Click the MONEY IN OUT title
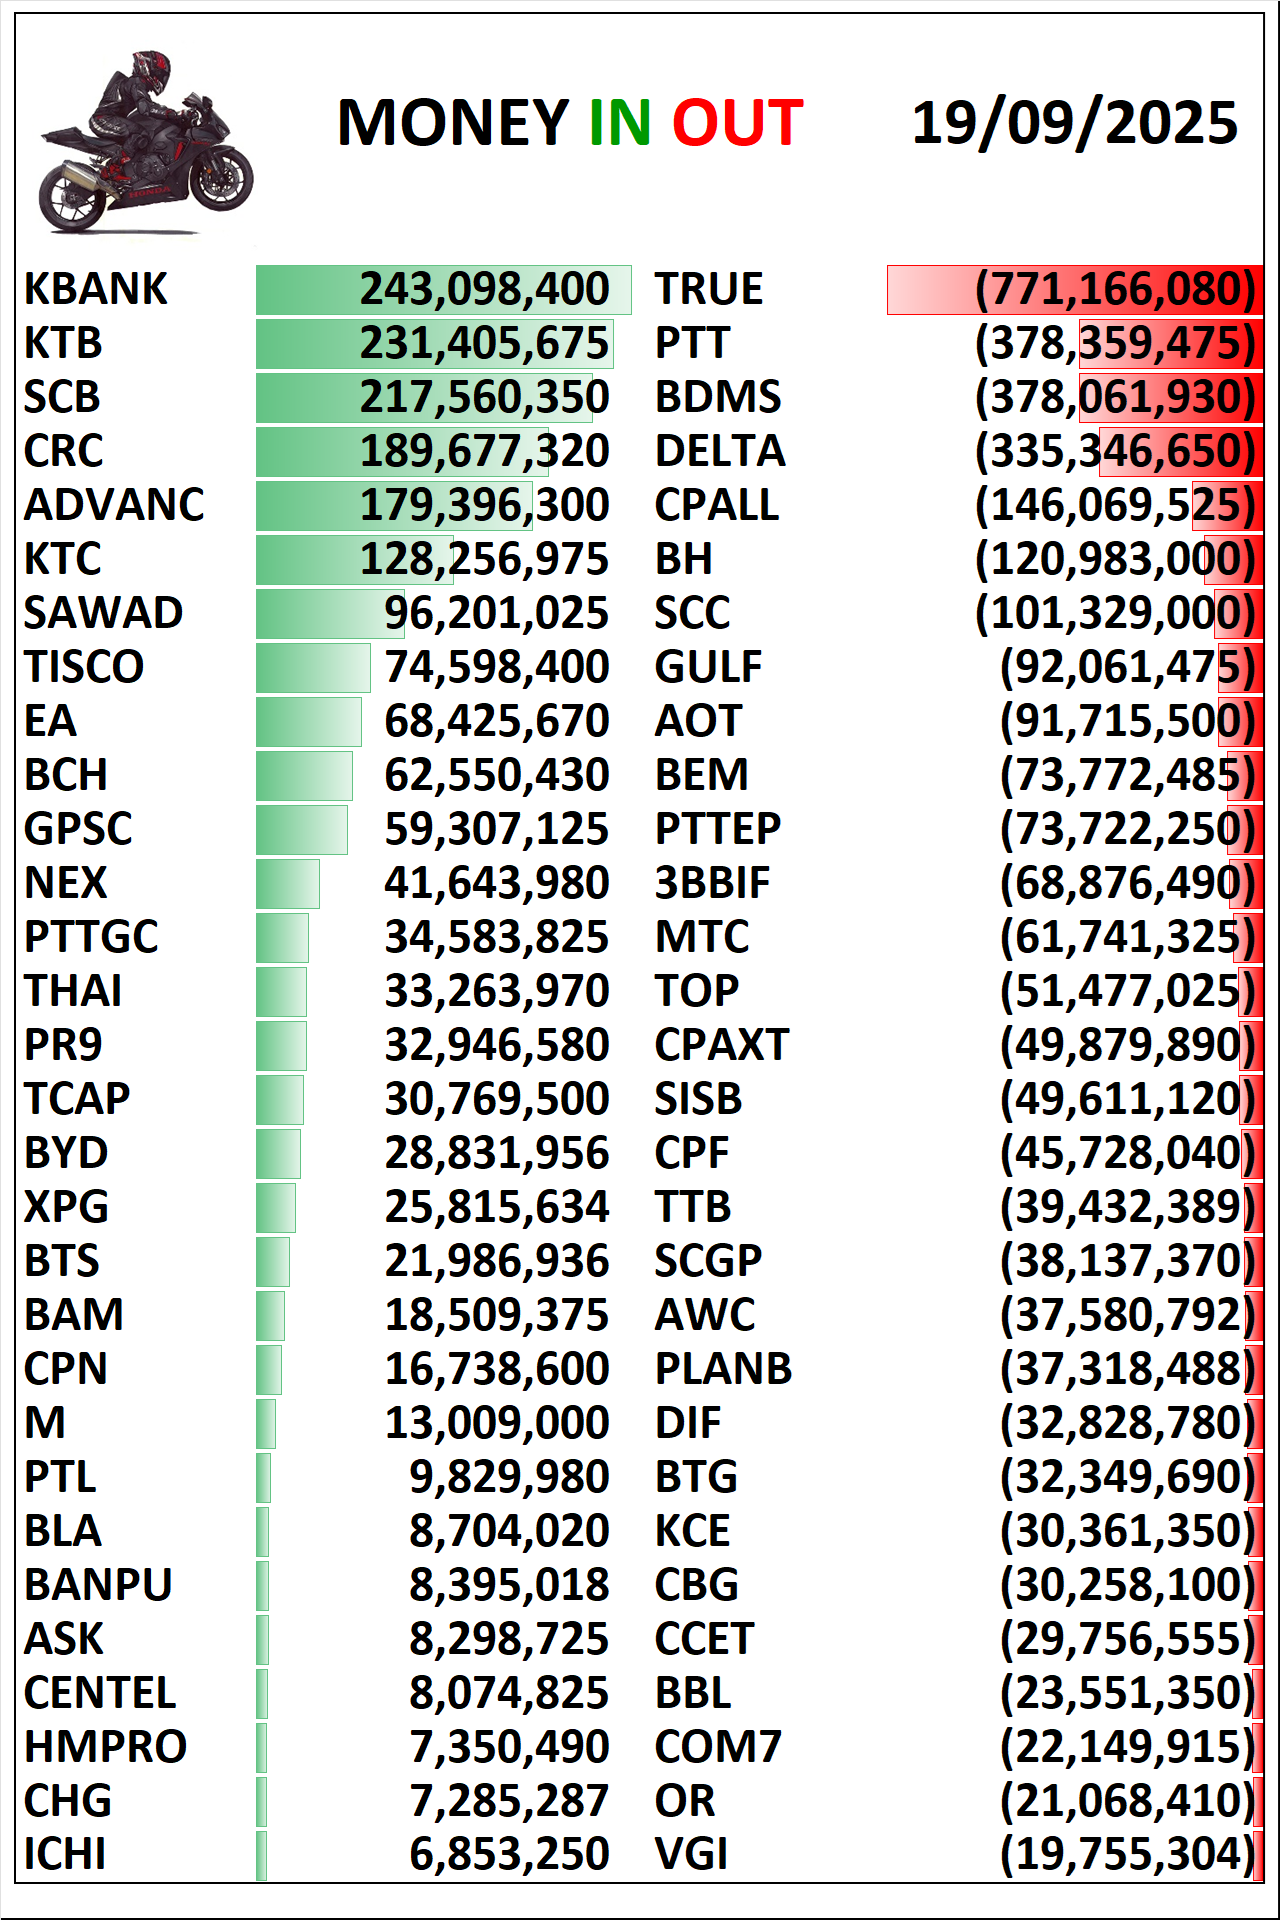Image resolution: width=1280 pixels, height=1920 pixels. [570, 123]
